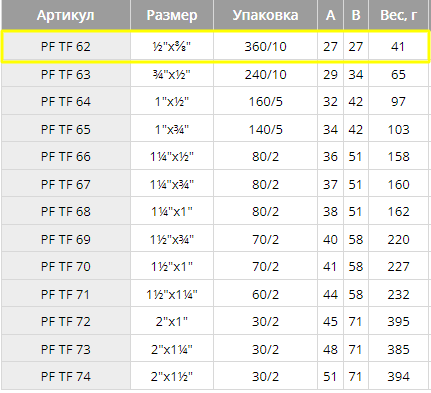431x393 pixels.
Task: Select article cell PF TF 74
Action: [66, 376]
